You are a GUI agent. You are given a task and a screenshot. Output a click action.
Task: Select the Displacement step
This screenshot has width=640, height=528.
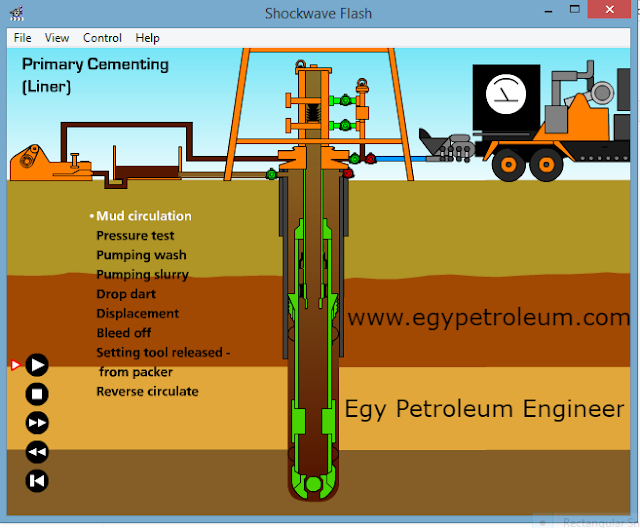tap(138, 313)
